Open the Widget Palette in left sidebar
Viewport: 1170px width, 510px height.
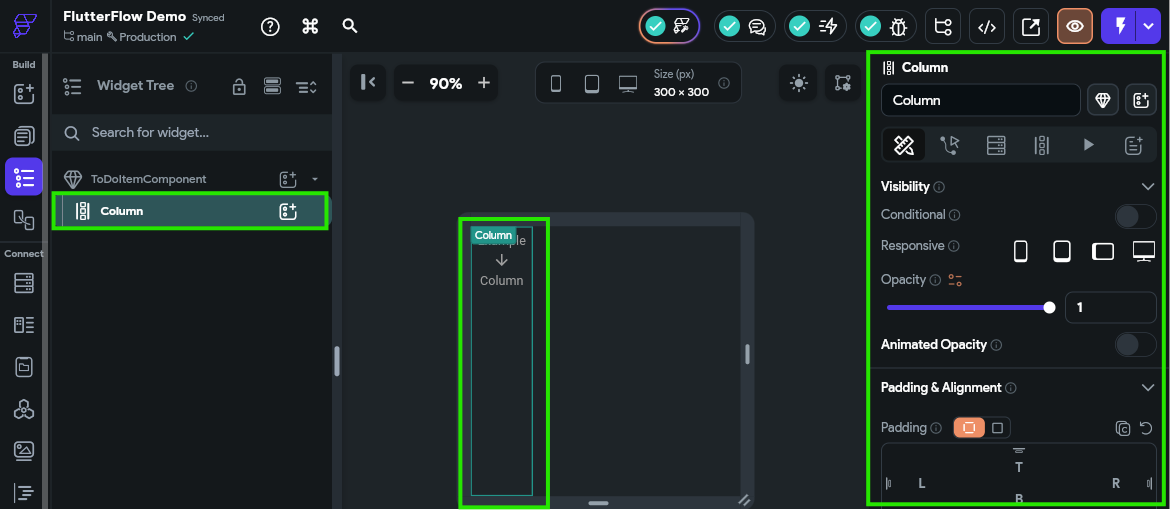[24, 94]
